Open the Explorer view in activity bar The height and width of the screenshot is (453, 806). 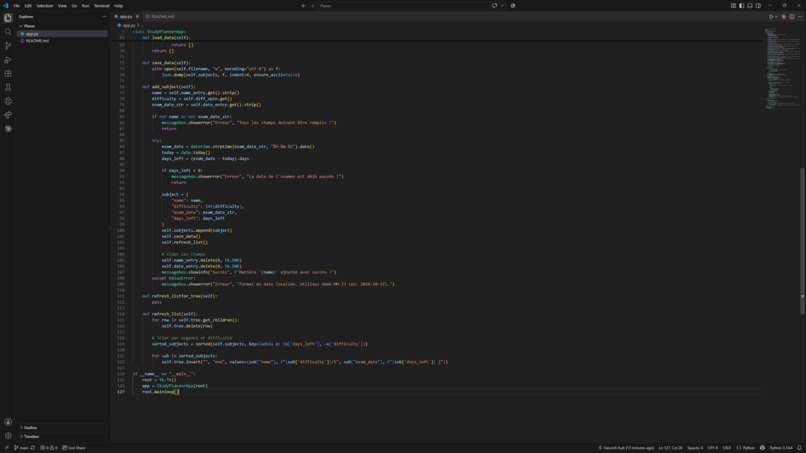click(x=8, y=18)
